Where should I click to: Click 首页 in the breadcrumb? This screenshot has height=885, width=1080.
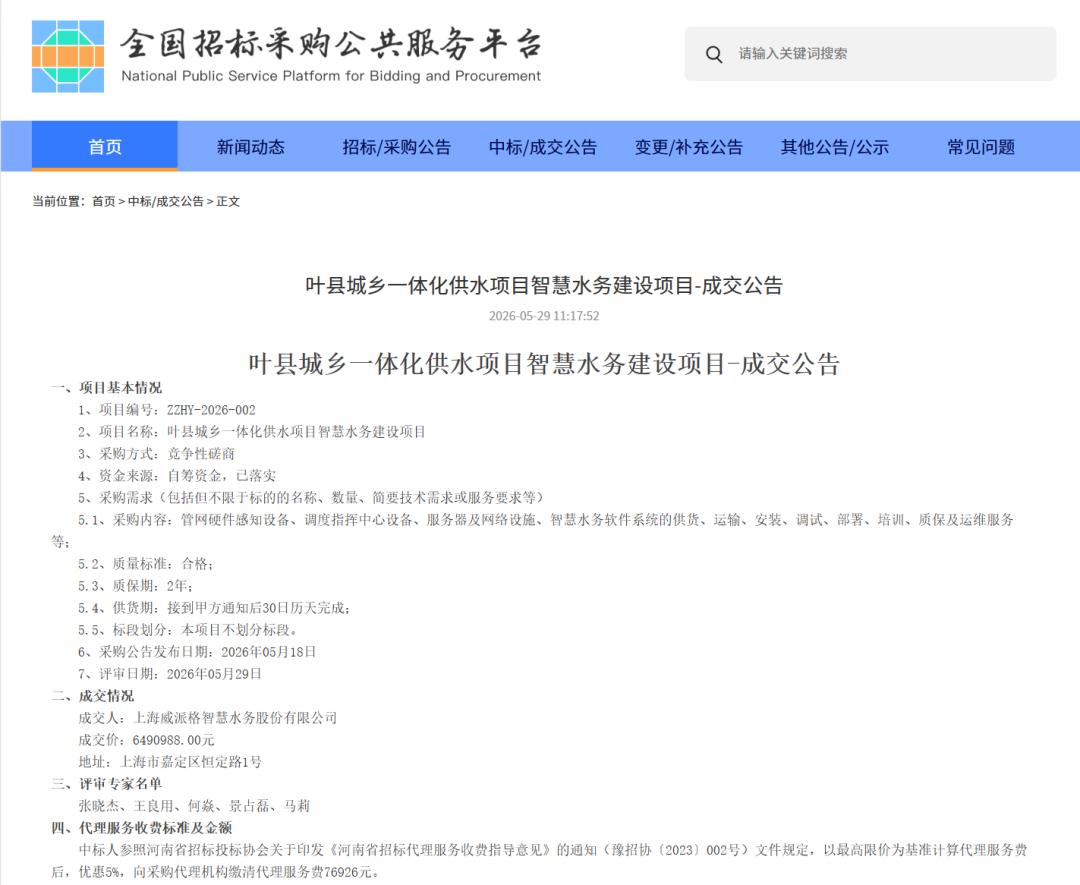(x=103, y=201)
